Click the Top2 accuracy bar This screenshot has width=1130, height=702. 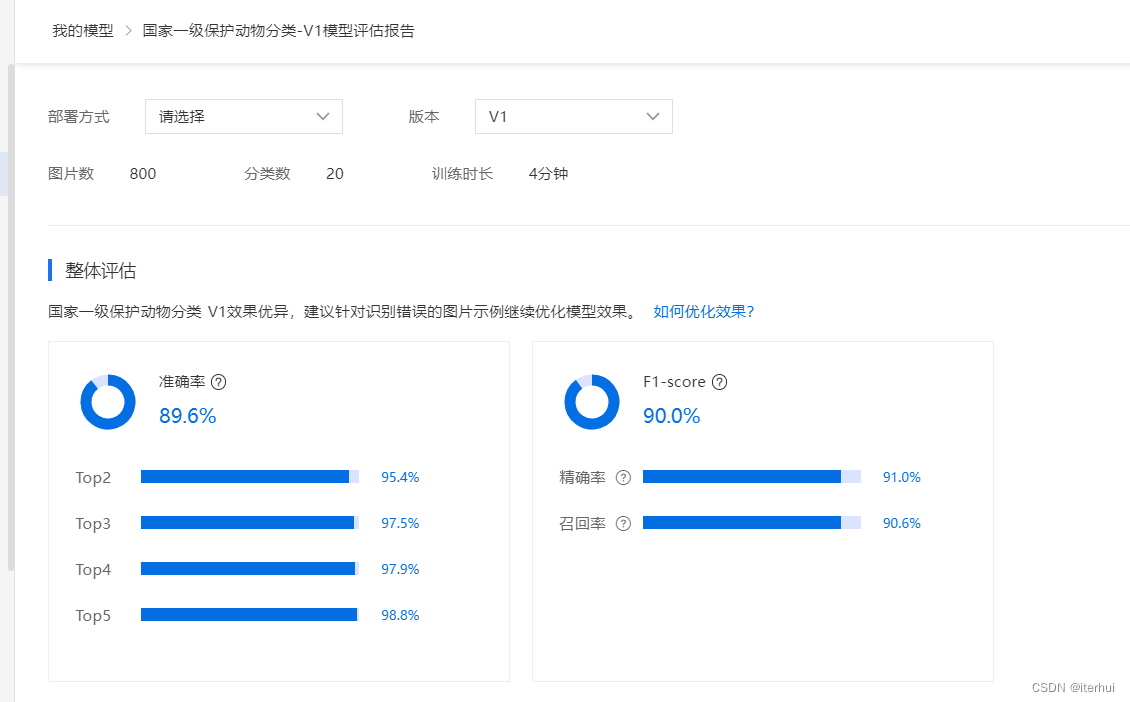pyautogui.click(x=250, y=476)
